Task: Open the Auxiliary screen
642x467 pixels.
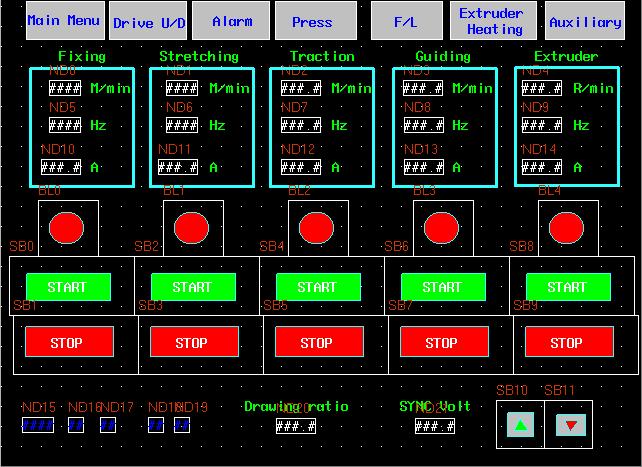Action: point(585,21)
